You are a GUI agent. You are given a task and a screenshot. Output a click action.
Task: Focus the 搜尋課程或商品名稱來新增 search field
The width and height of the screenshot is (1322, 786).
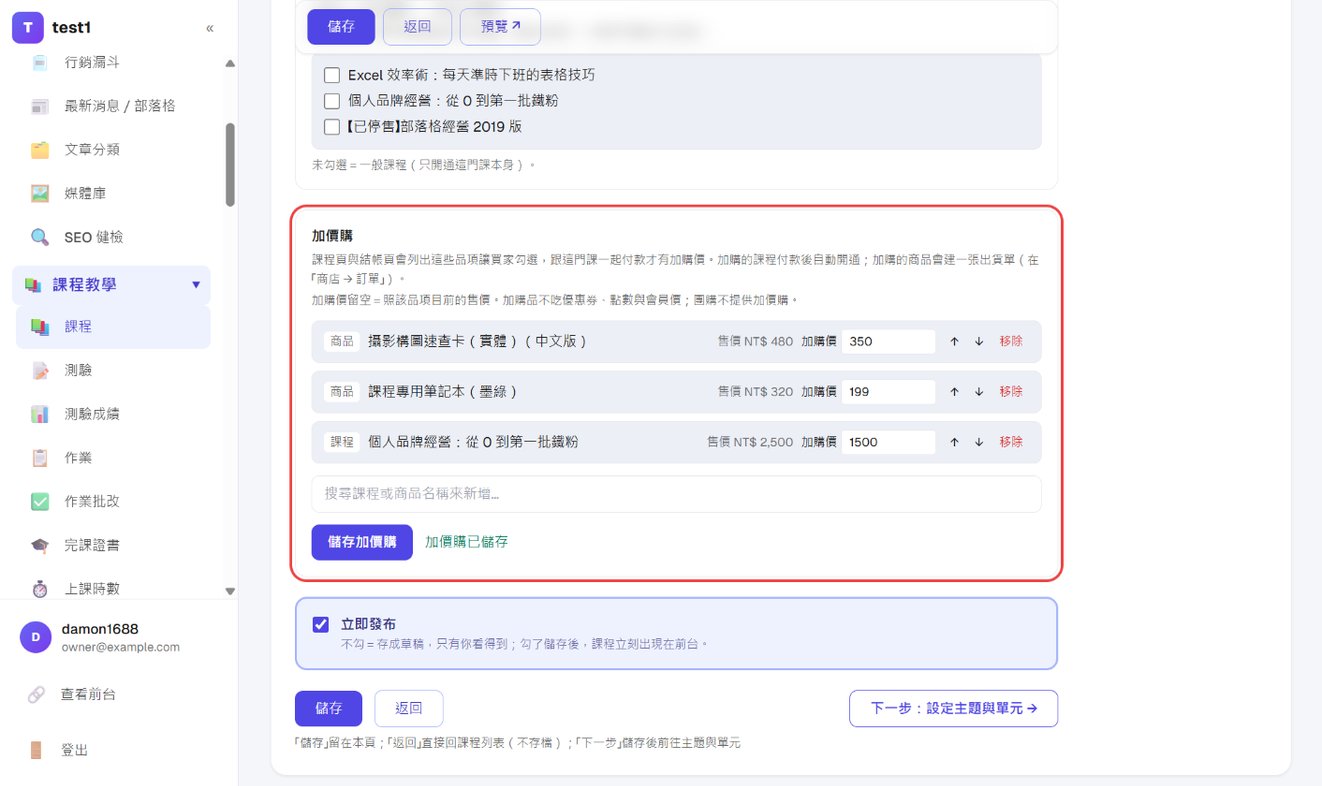click(676, 494)
